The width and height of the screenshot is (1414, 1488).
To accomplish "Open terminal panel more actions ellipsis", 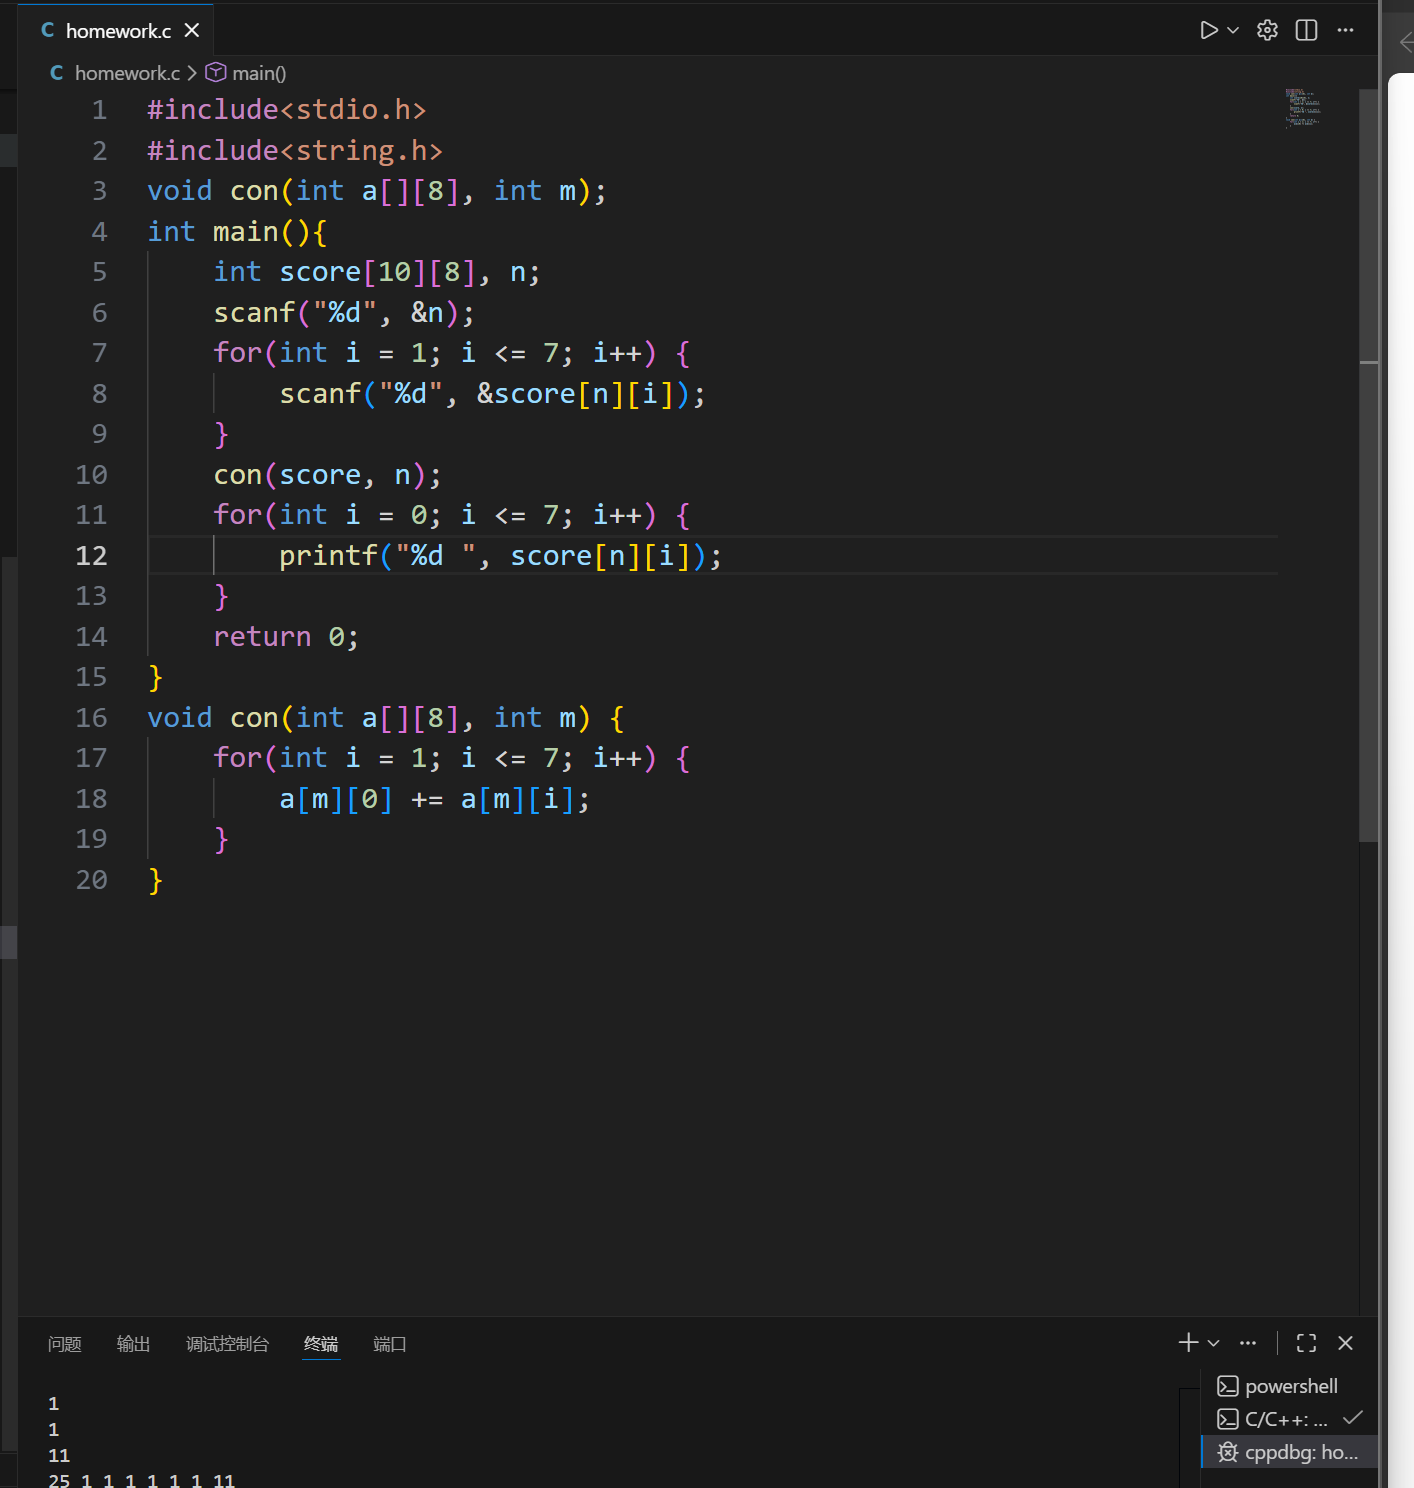I will 1247,1343.
